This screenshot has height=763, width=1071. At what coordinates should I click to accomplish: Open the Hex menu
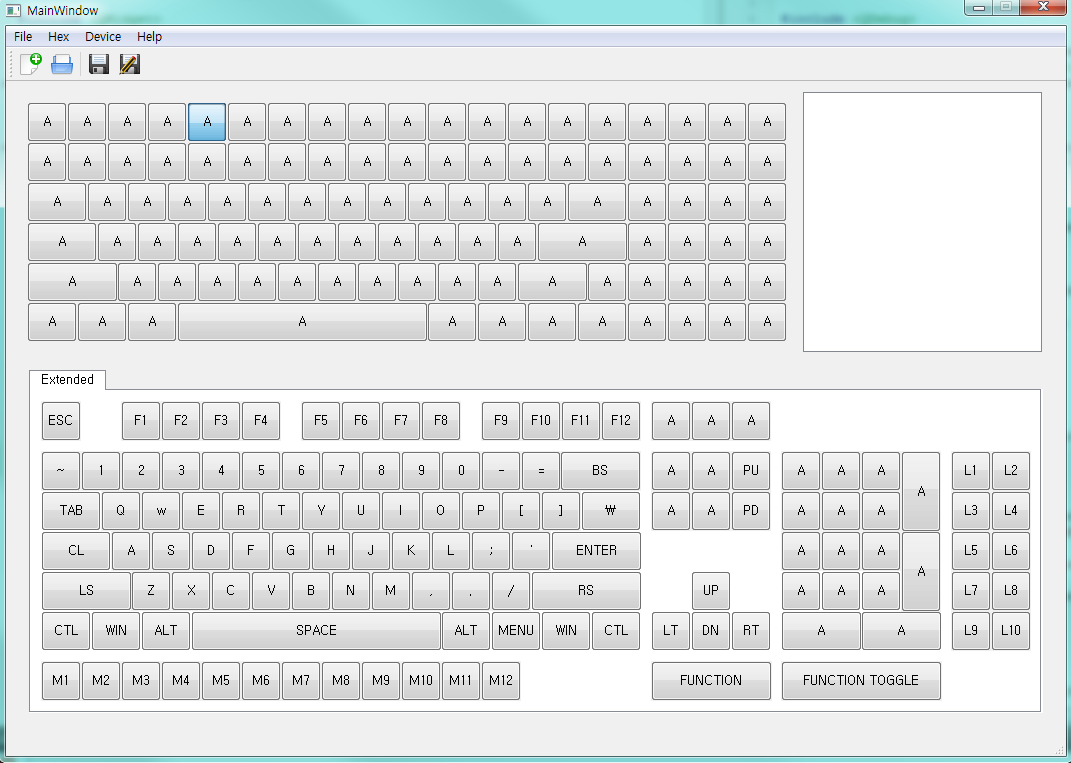click(x=59, y=37)
